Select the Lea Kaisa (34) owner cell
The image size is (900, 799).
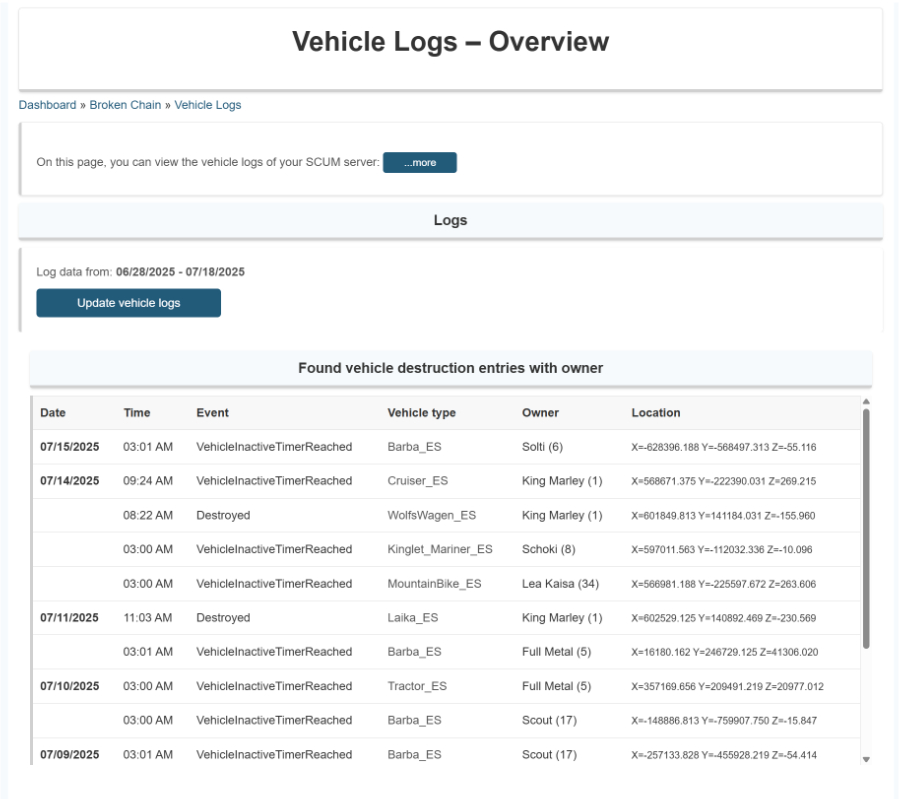(x=560, y=584)
